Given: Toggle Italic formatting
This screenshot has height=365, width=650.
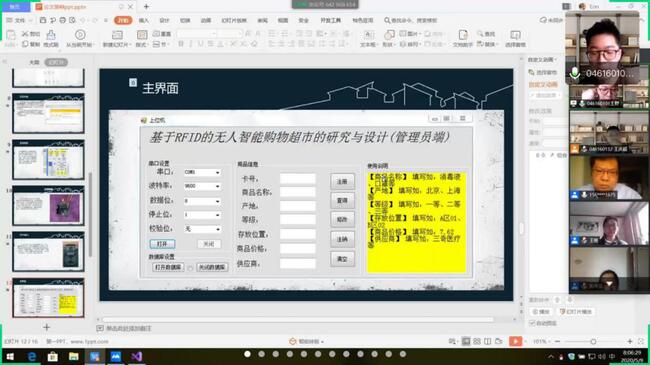Looking at the screenshot, I should coord(191,44).
